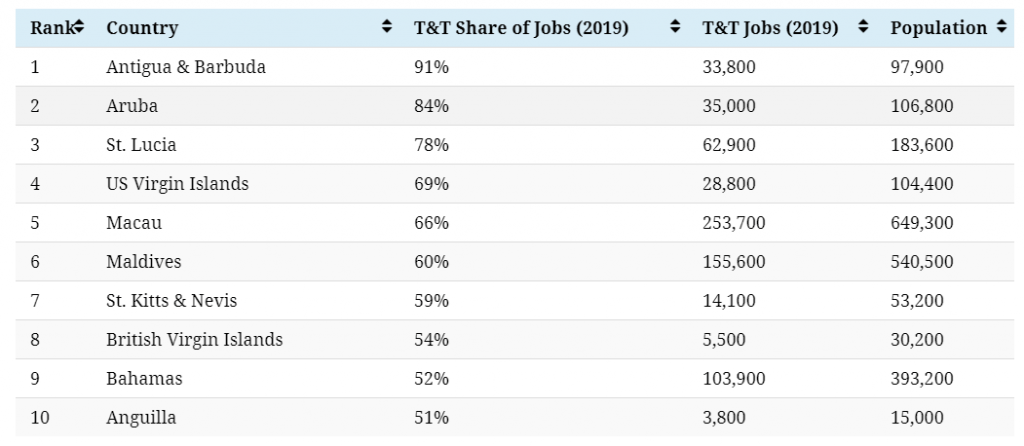The width and height of the screenshot is (1024, 446).
Task: Select the Country column header
Action: (142, 28)
